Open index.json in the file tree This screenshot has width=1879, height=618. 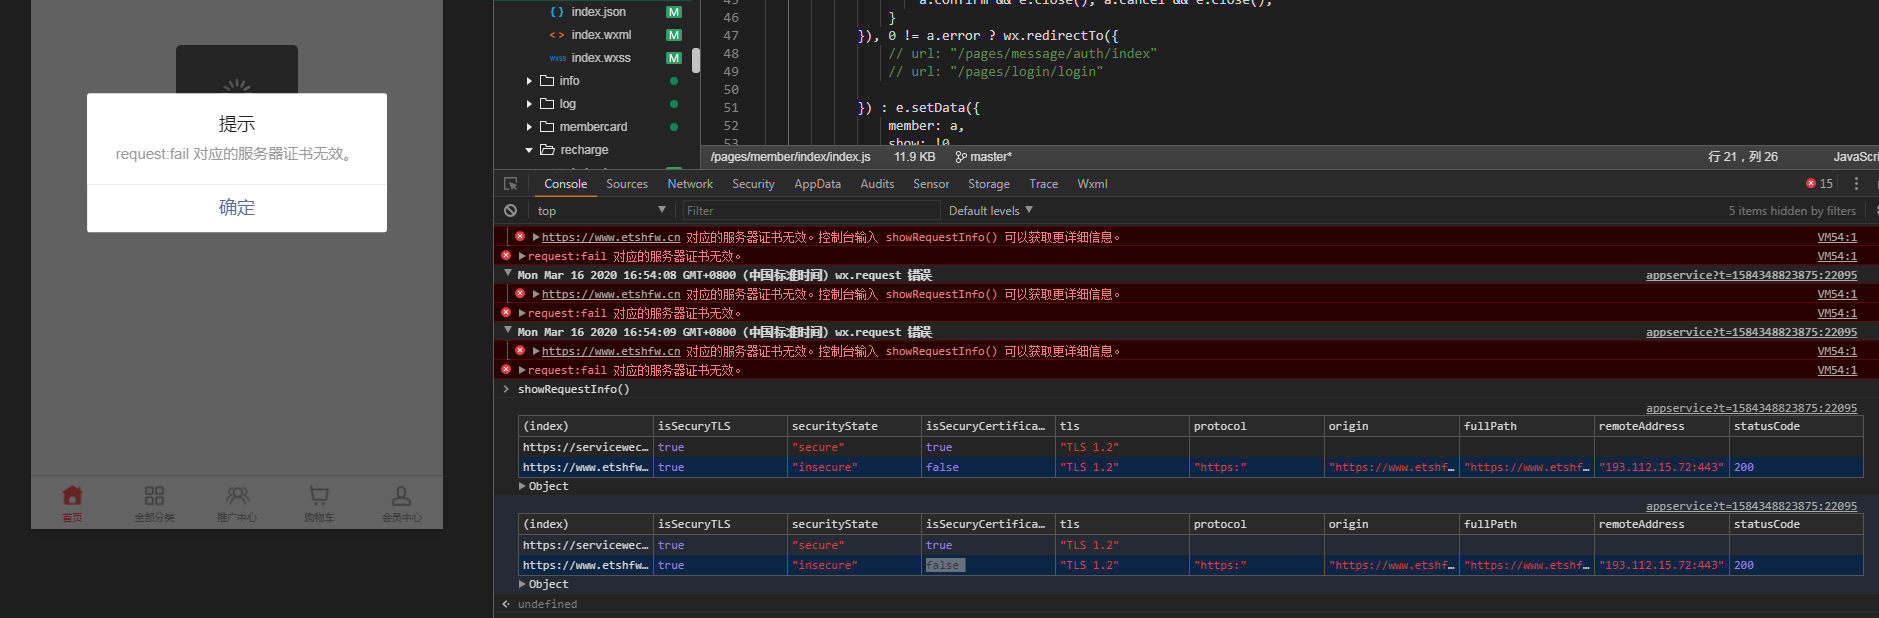598,12
